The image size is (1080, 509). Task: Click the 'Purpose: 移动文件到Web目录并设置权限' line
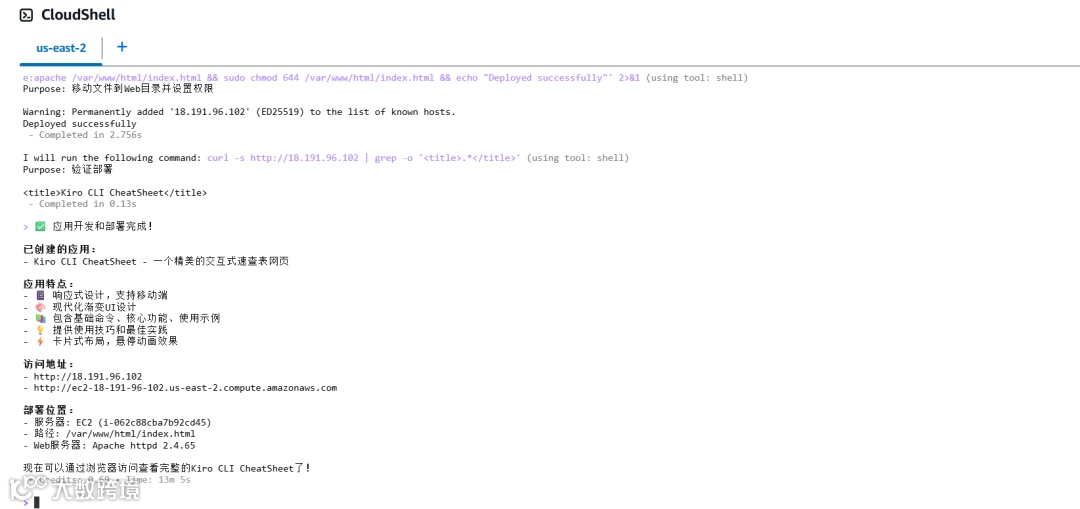pyautogui.click(x=118, y=89)
